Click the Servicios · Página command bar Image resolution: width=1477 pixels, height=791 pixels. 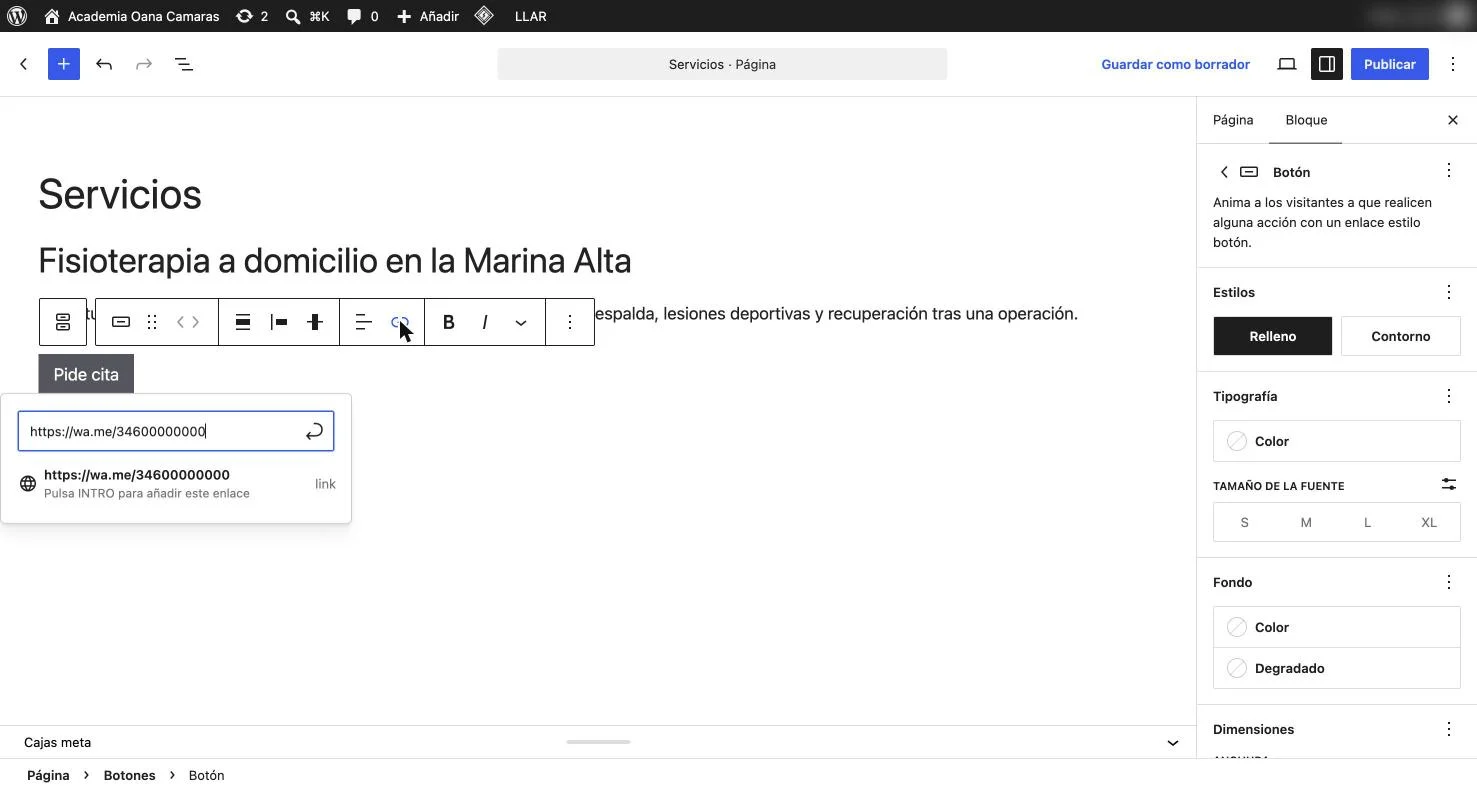click(x=722, y=64)
